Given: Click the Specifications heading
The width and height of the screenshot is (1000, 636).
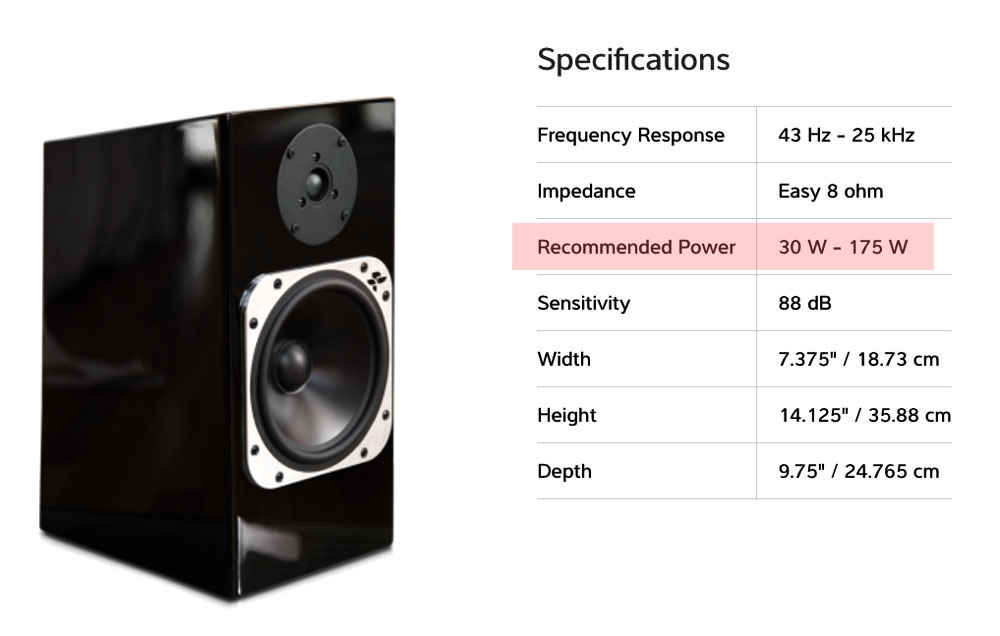Looking at the screenshot, I should coord(633,60).
